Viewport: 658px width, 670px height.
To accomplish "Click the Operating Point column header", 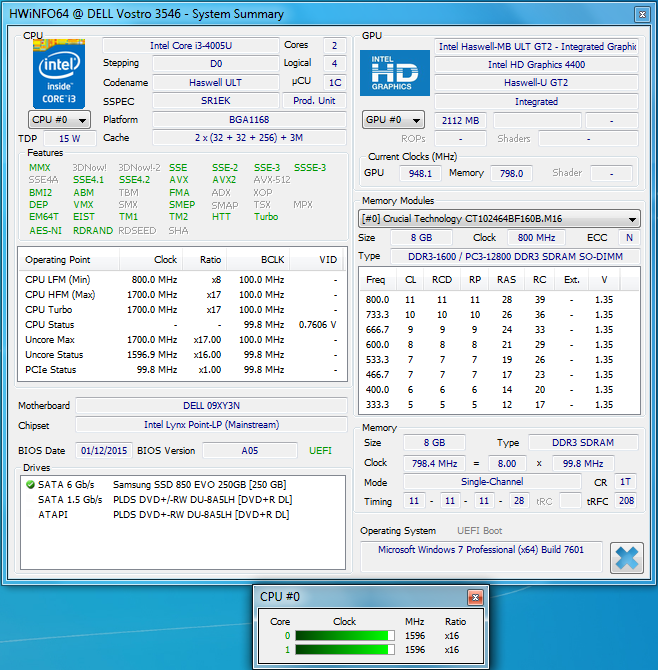I will pyautogui.click(x=60, y=259).
